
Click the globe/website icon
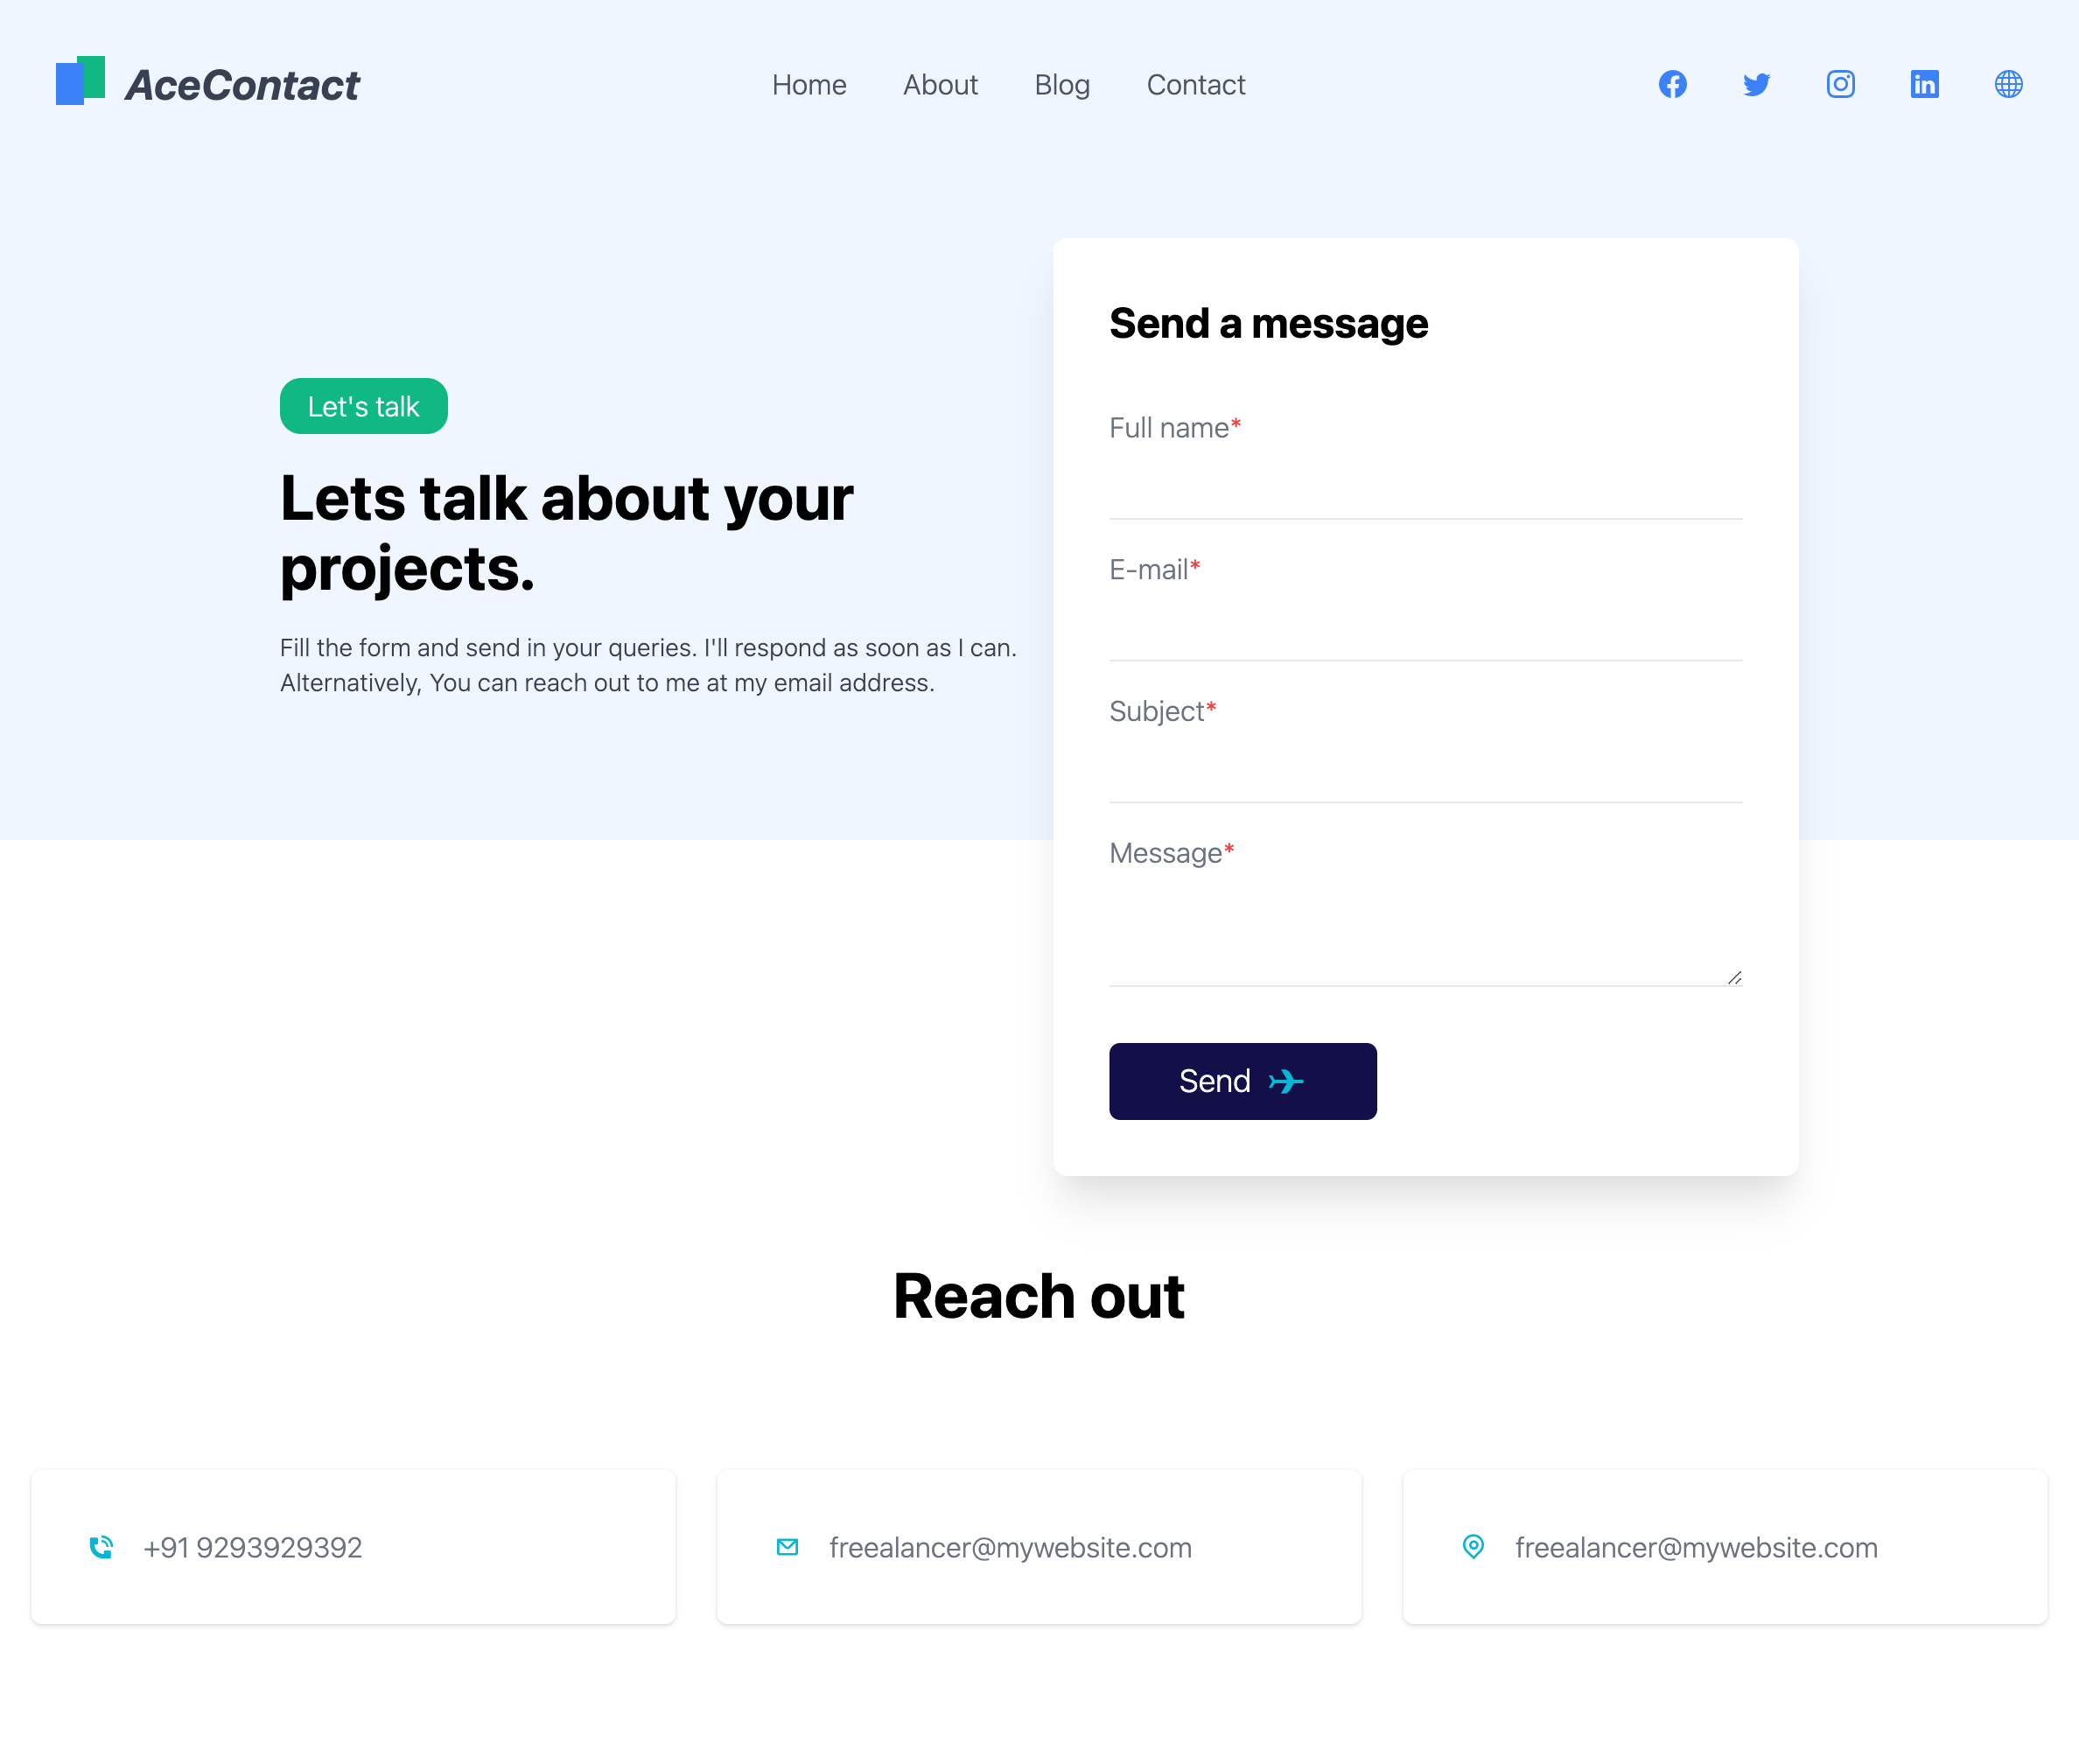point(2009,84)
